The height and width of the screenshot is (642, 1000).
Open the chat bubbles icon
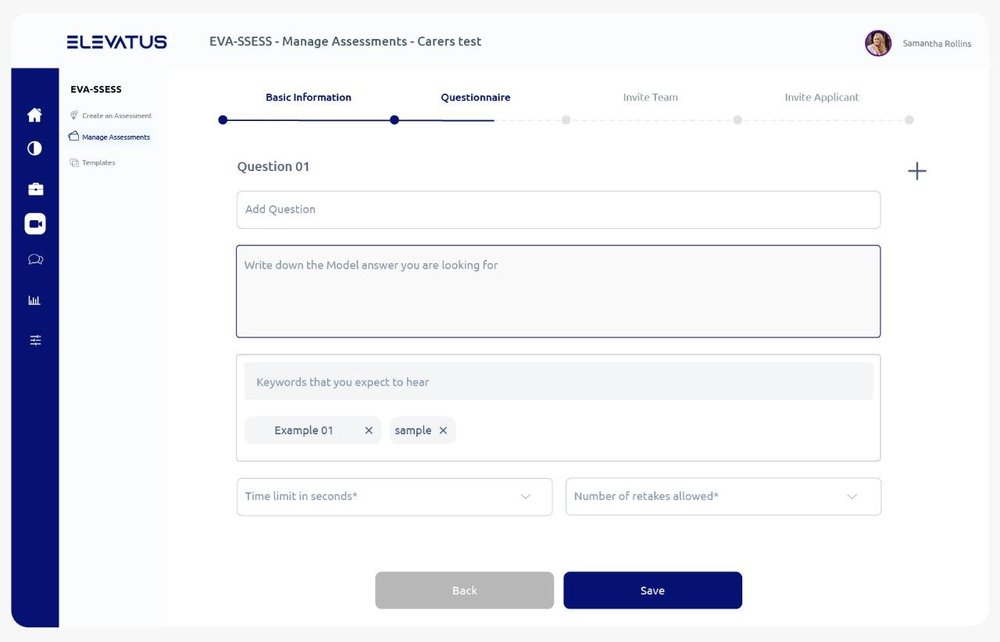[35, 260]
